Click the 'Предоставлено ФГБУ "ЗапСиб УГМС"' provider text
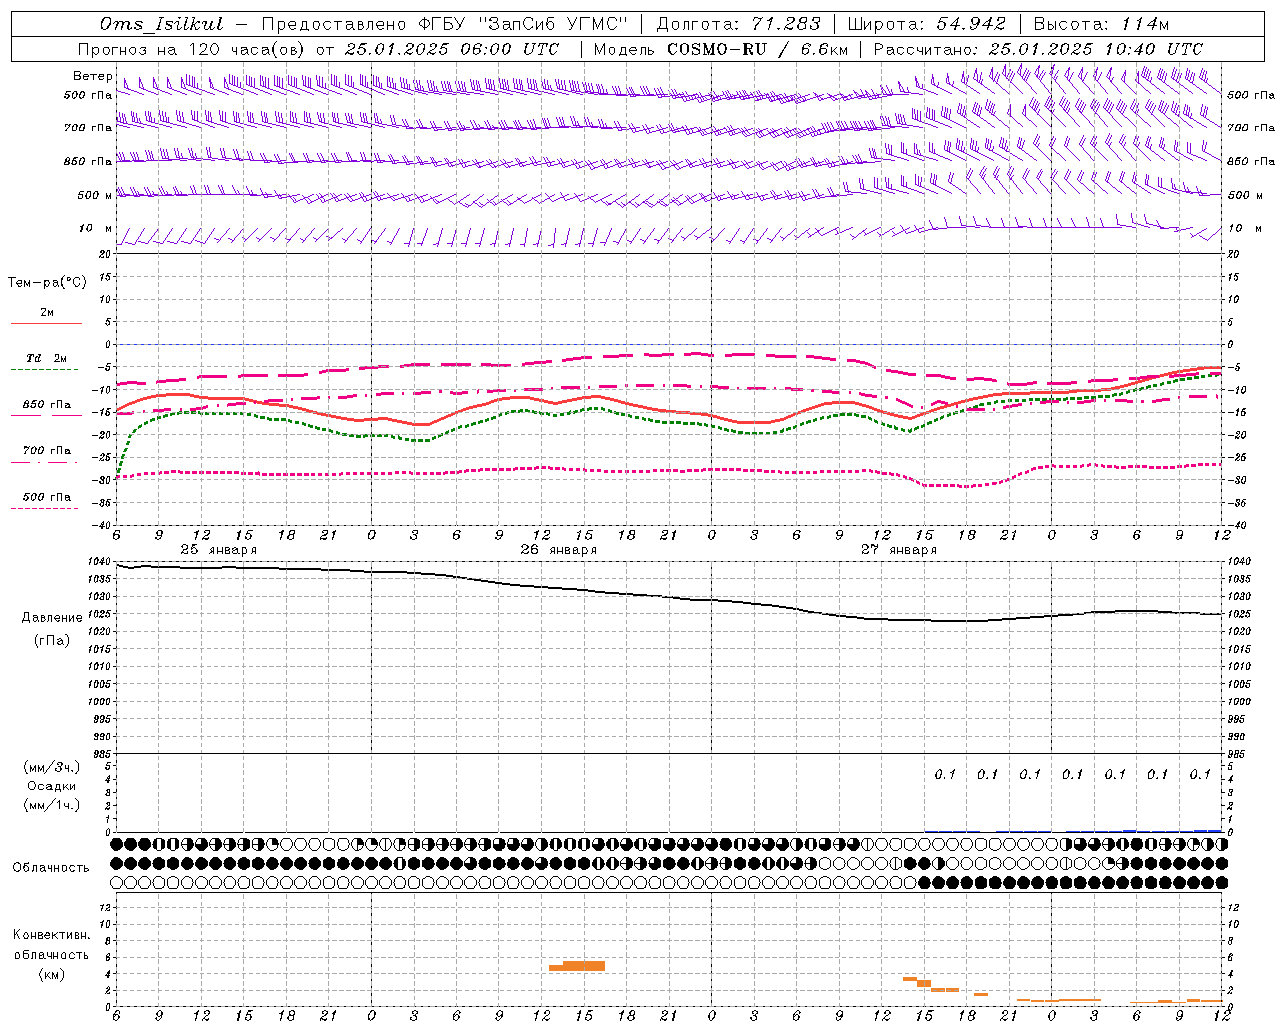 click(444, 24)
